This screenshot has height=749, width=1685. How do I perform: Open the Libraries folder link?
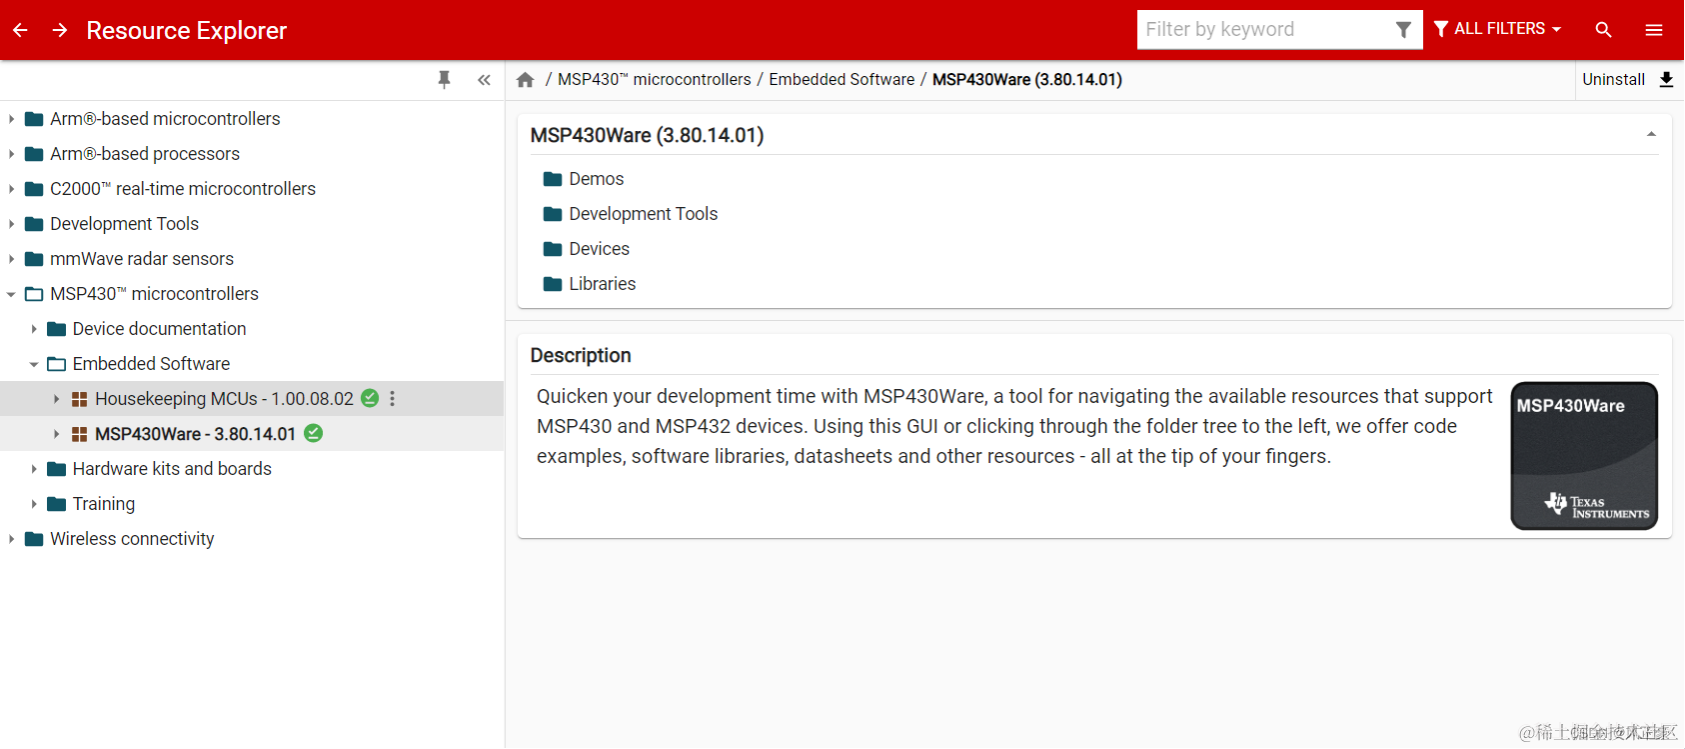[602, 284]
